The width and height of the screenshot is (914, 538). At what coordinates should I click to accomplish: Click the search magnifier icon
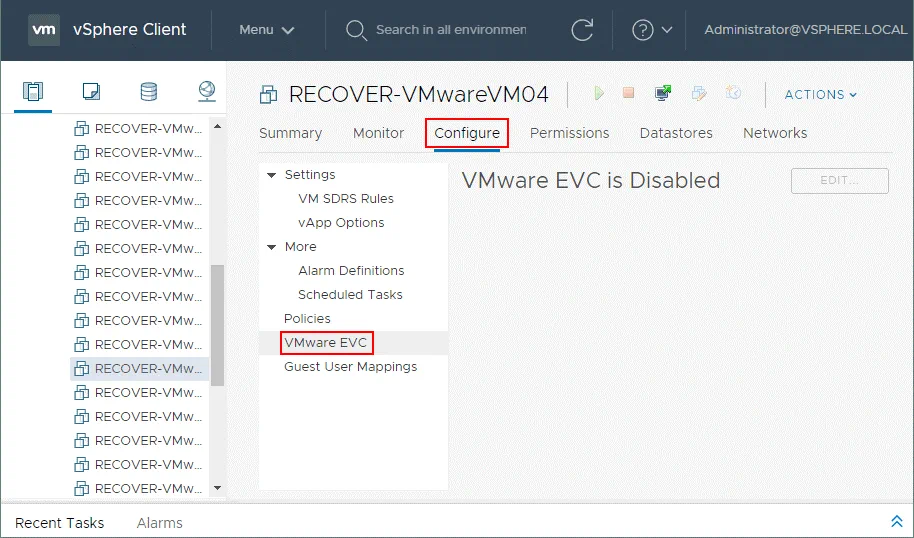(x=356, y=30)
